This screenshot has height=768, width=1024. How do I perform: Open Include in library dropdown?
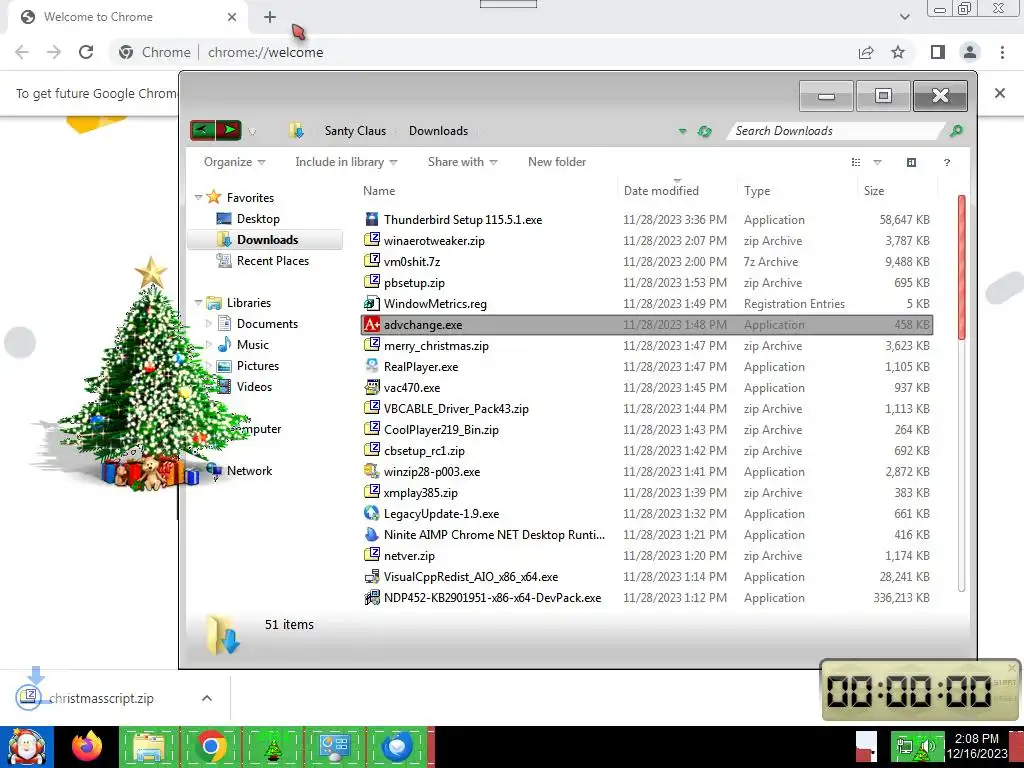(x=346, y=162)
